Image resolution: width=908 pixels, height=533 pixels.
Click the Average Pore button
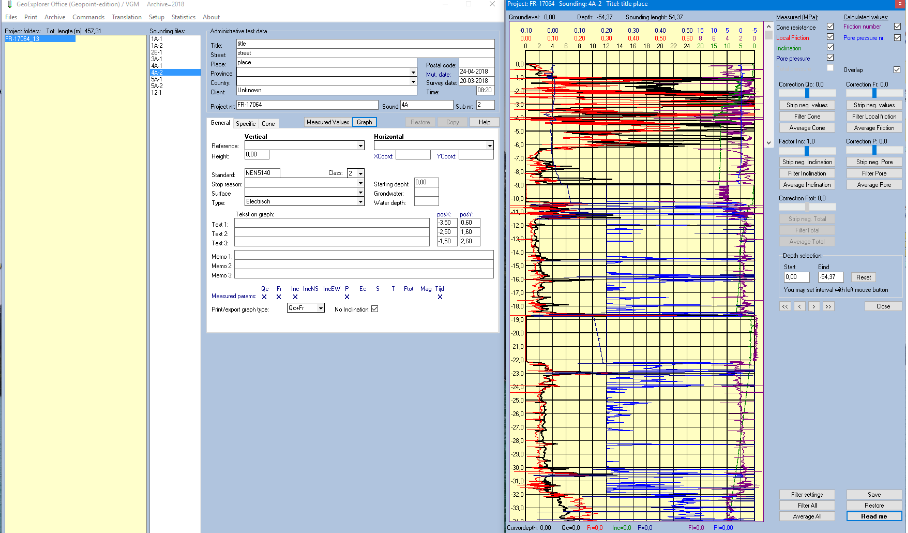pyautogui.click(x=874, y=185)
